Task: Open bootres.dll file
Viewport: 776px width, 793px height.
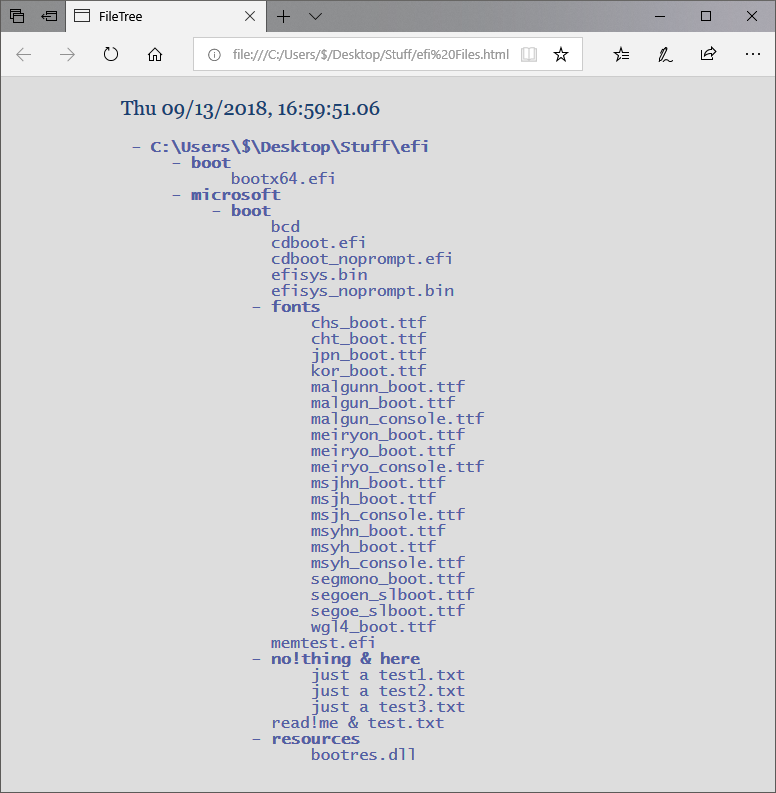Action: point(363,755)
